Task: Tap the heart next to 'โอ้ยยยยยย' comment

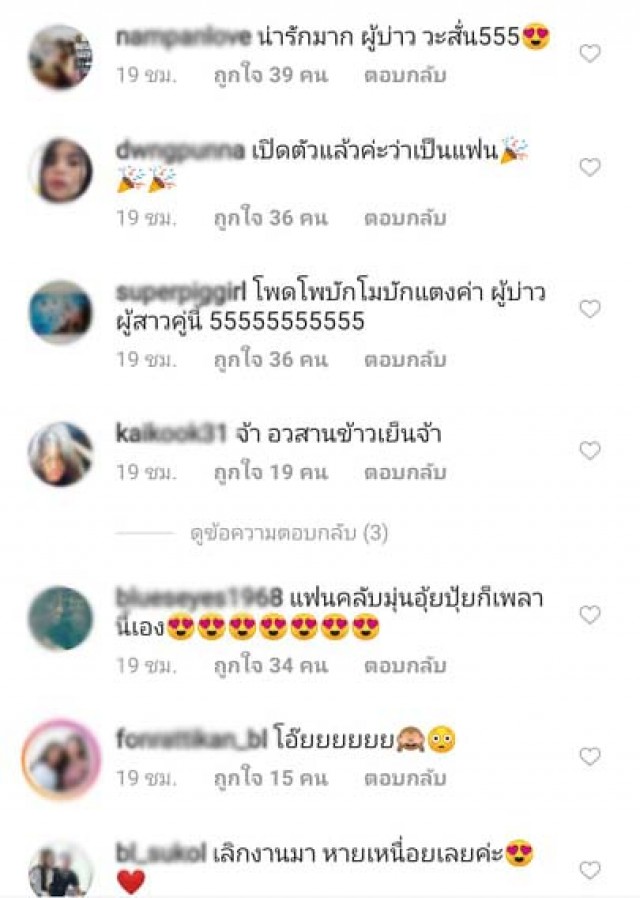Action: click(590, 757)
